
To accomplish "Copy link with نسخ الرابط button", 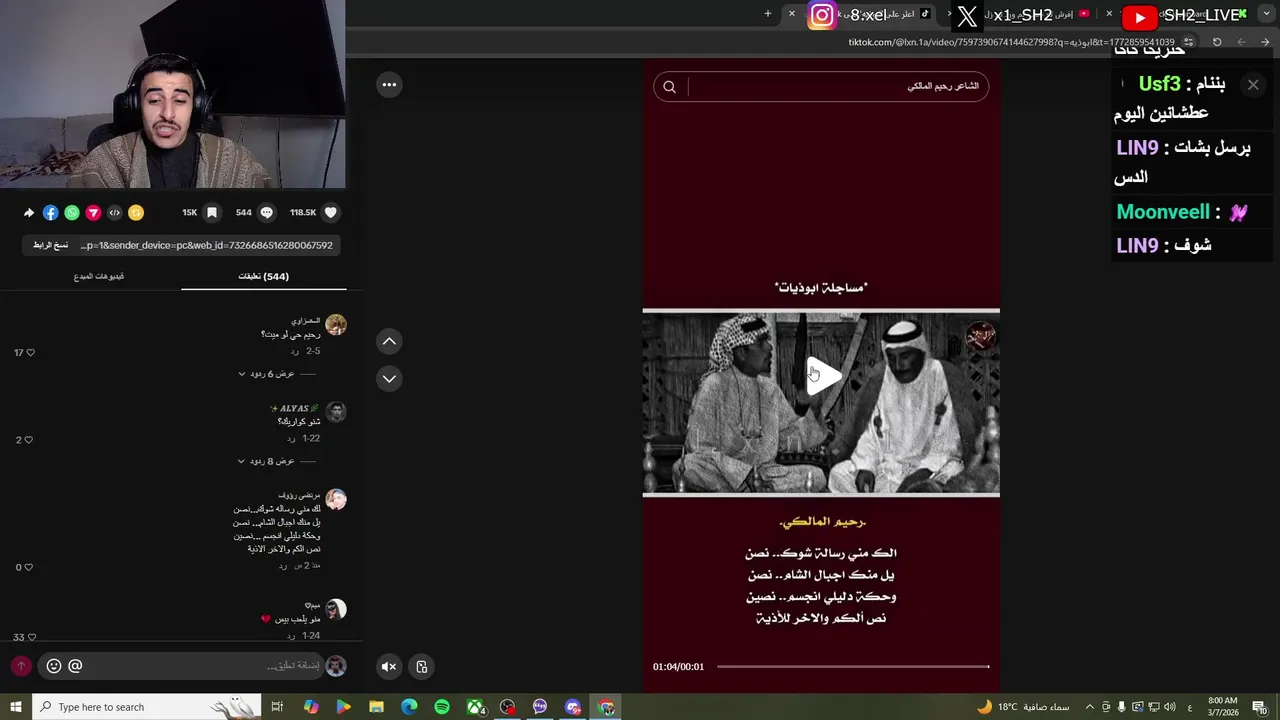I will pyautogui.click(x=51, y=245).
